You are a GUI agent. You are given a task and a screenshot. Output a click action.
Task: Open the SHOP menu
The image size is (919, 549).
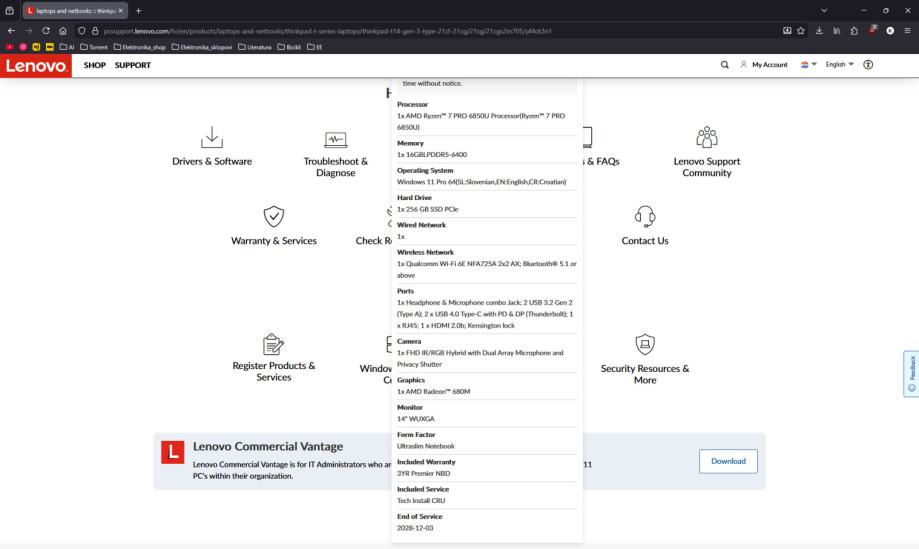point(95,65)
